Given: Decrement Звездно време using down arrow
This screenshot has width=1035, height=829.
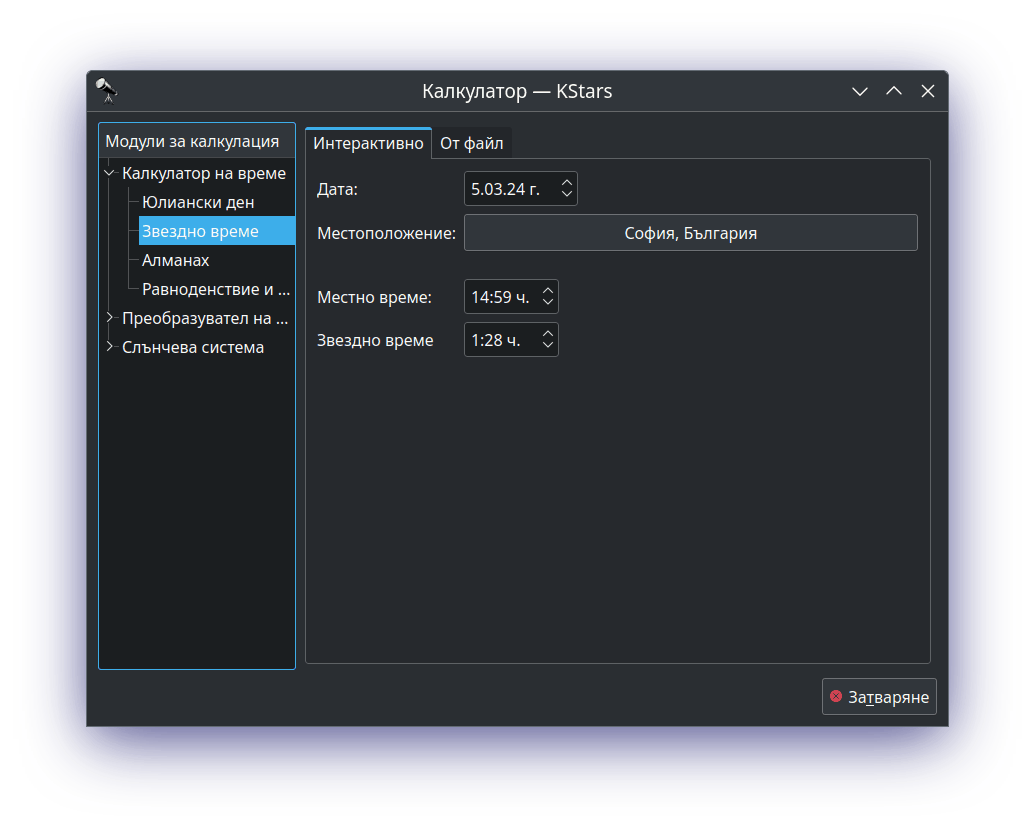Looking at the screenshot, I should click(x=548, y=346).
